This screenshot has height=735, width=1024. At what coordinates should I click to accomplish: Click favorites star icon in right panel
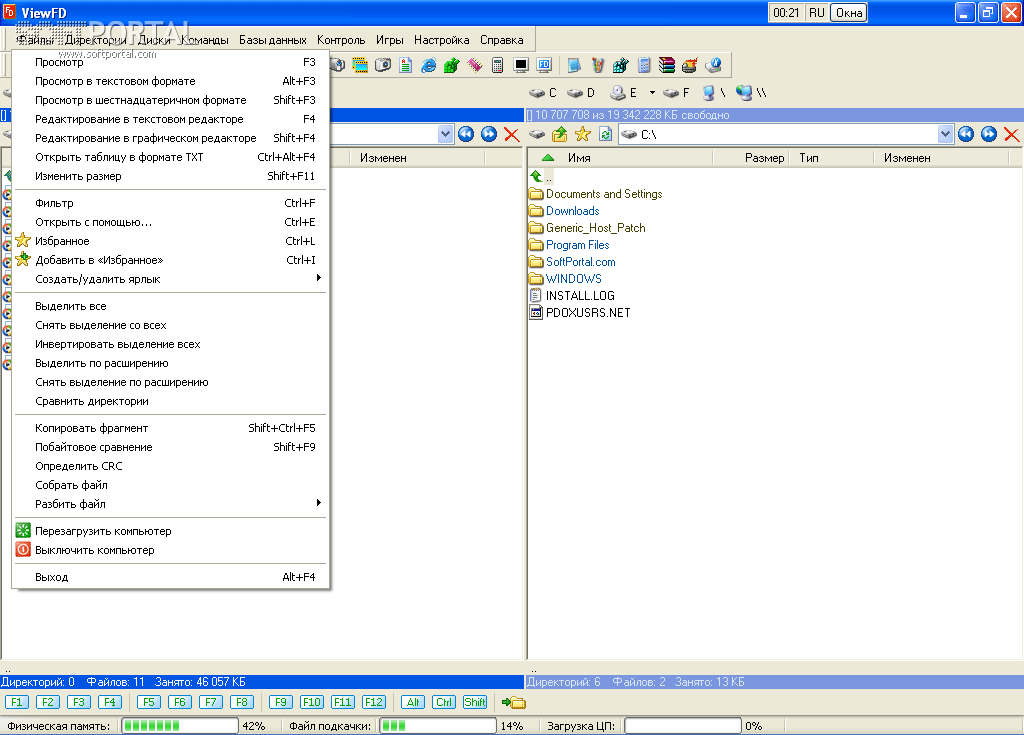tap(583, 135)
